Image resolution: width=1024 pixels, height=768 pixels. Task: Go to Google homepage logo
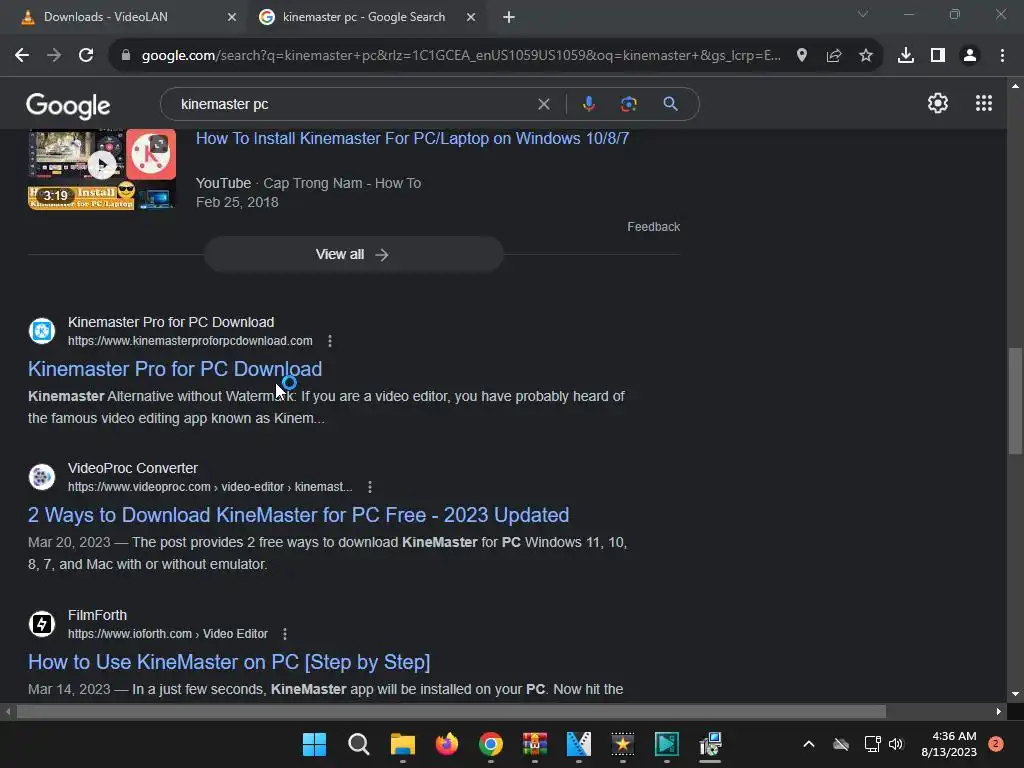point(68,105)
